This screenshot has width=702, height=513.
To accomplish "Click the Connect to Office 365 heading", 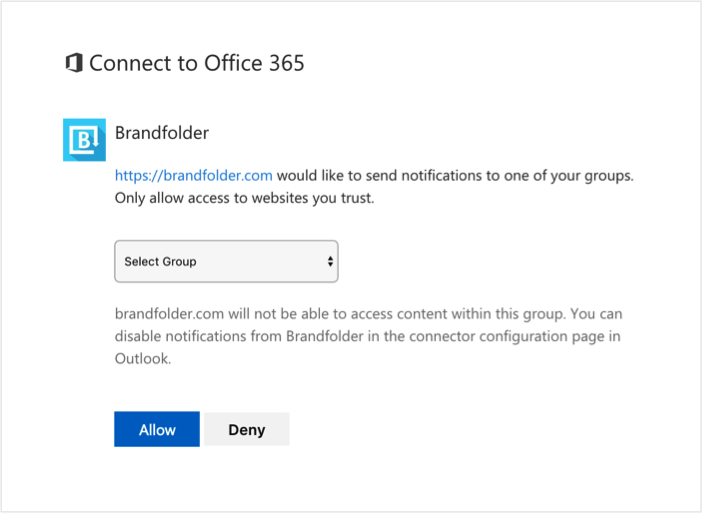I will tap(197, 63).
